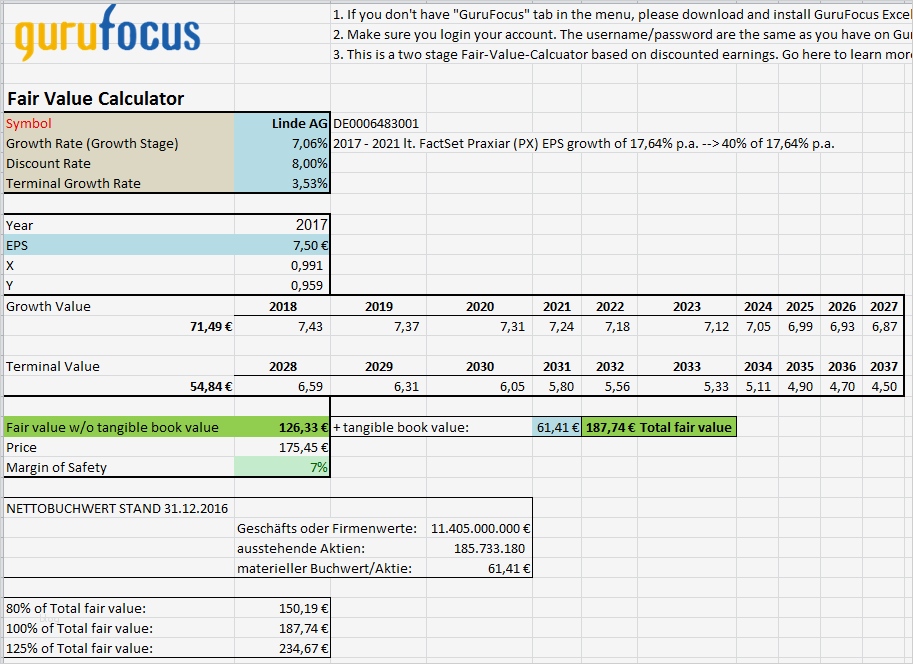Select the tangible book value 61,41 € cell
Image resolution: width=913 pixels, height=664 pixels.
[x=557, y=426]
